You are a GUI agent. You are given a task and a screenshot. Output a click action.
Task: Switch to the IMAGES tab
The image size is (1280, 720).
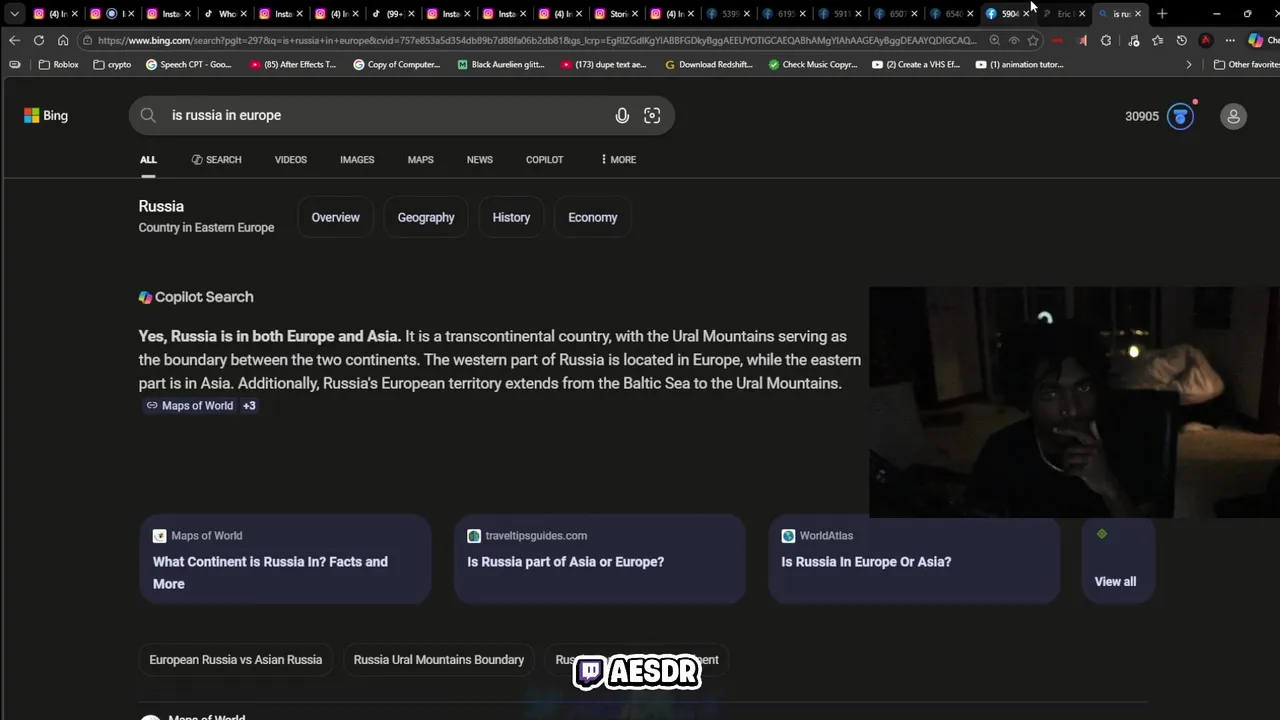pos(357,160)
